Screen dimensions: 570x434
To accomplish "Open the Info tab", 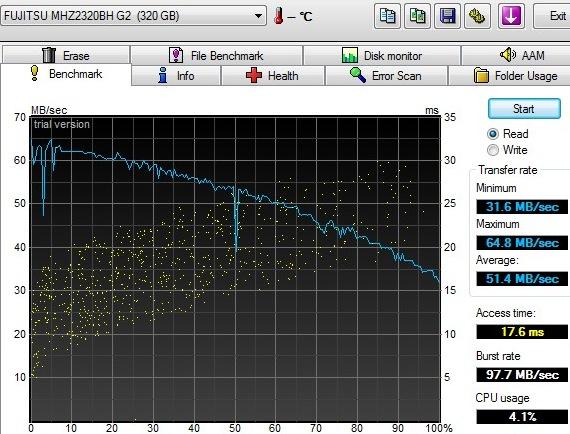I will (x=176, y=76).
